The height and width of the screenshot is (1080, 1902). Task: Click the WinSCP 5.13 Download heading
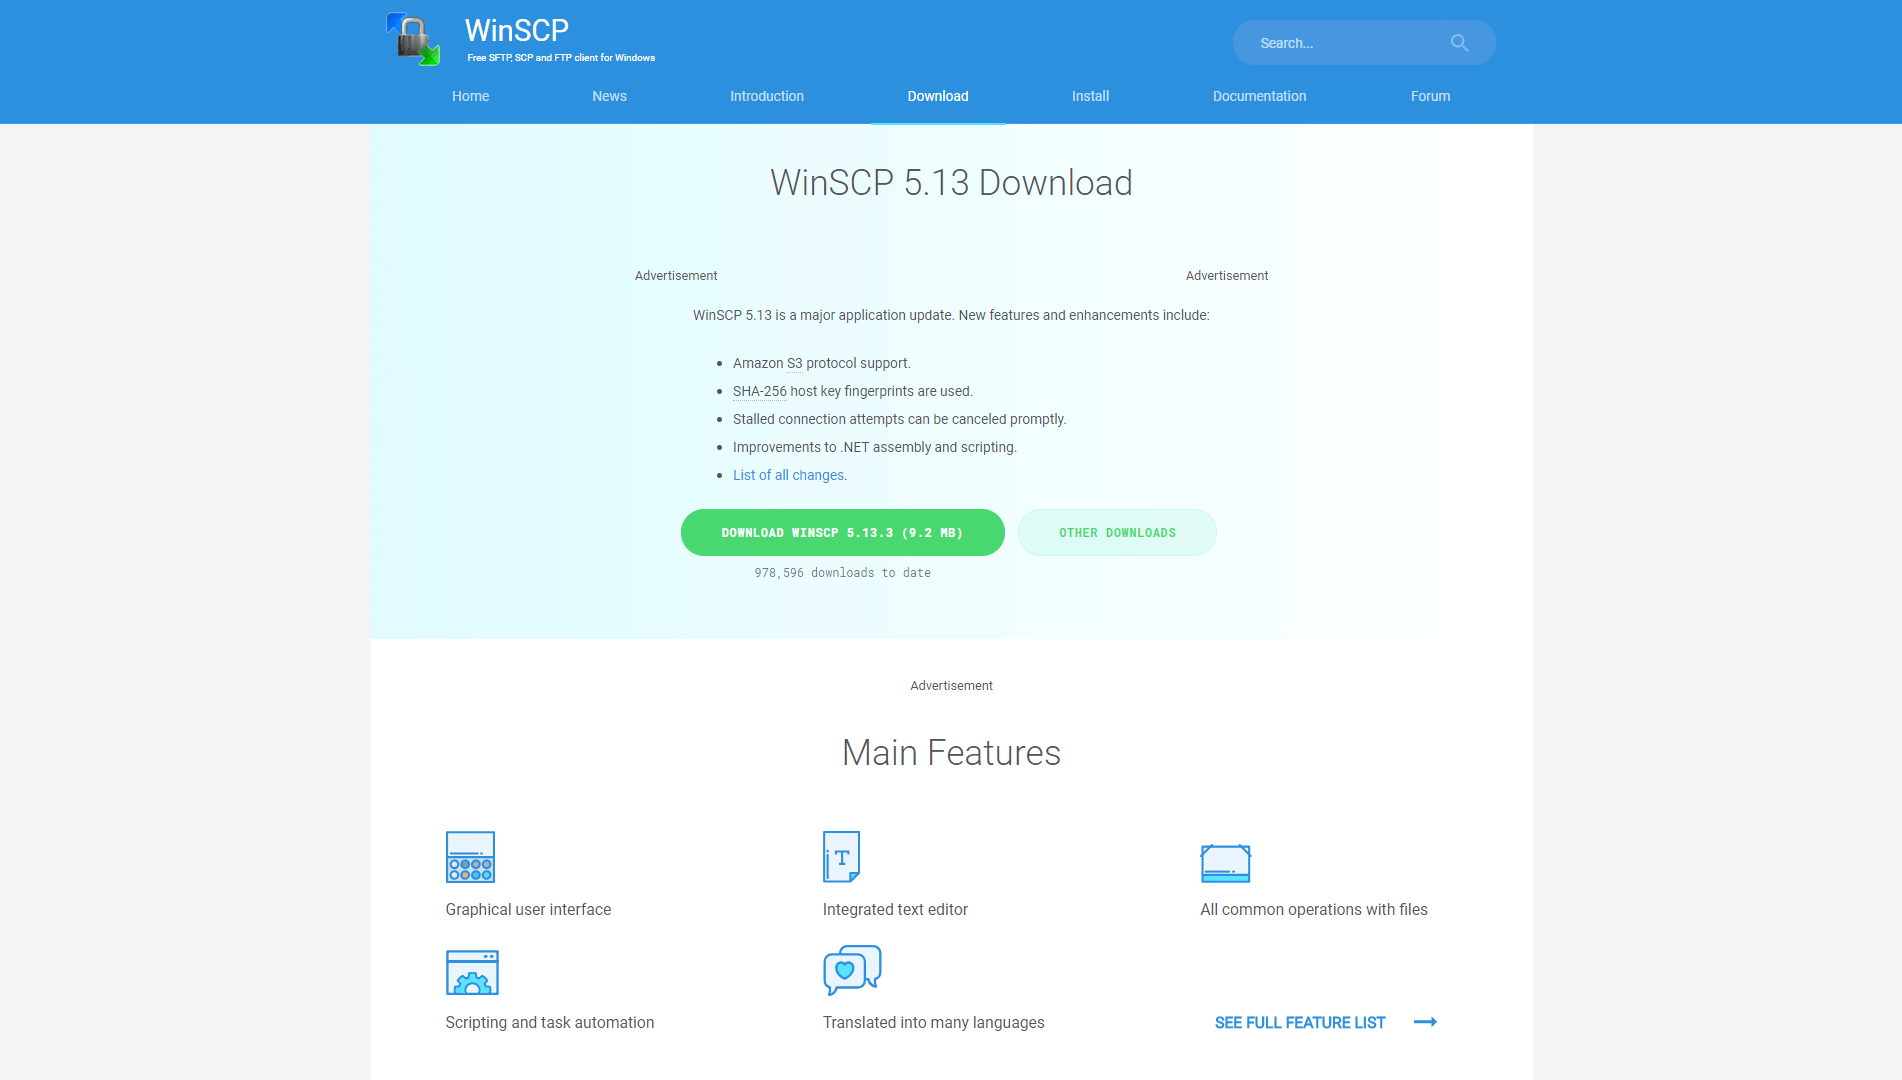coord(951,182)
